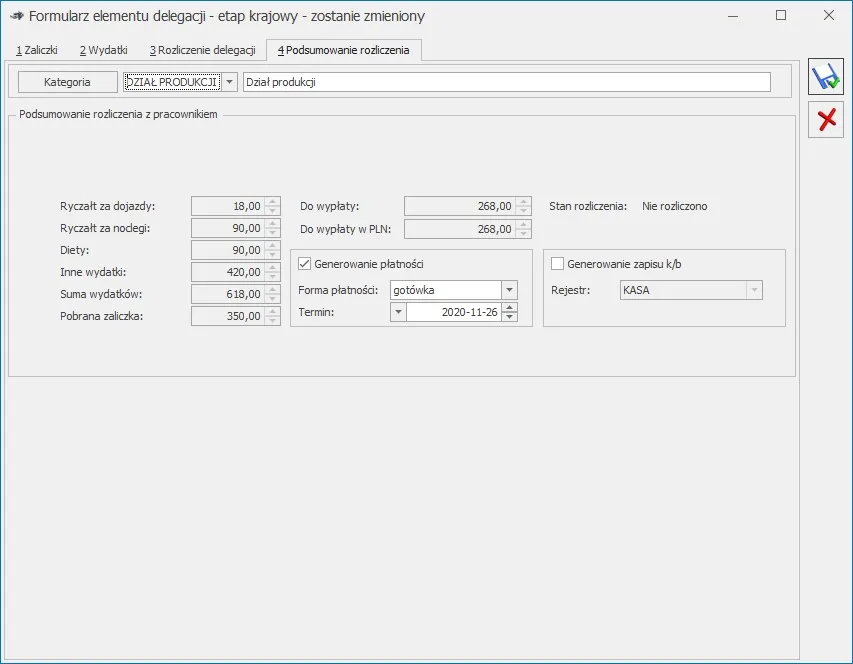The image size is (853, 664).
Task: Switch to the Zaliczki tab
Action: tap(37, 50)
